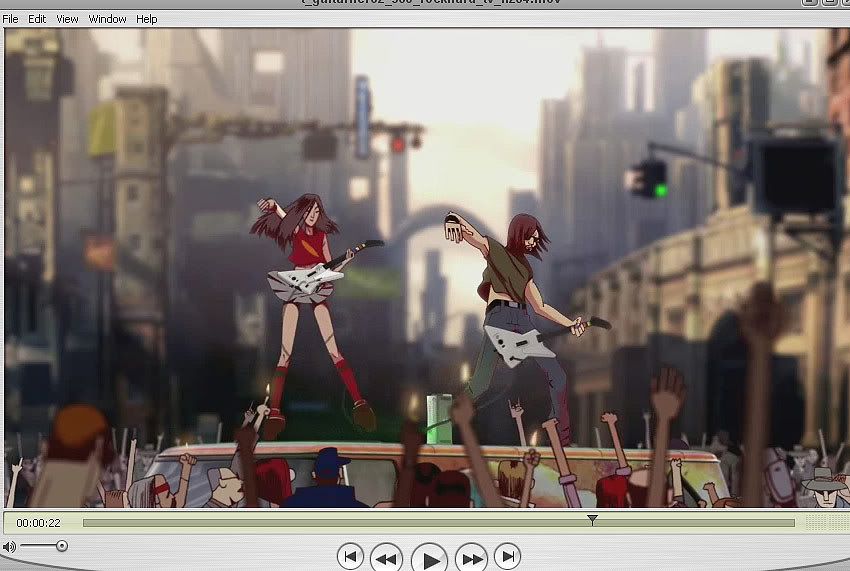Open the View menu
The image size is (850, 571).
pyautogui.click(x=67, y=19)
